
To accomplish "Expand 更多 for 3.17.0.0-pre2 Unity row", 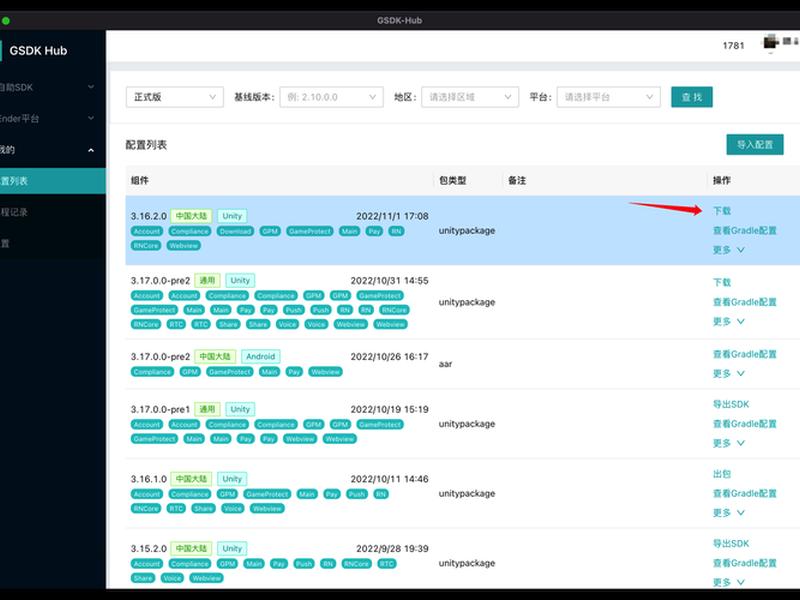I will coord(729,321).
